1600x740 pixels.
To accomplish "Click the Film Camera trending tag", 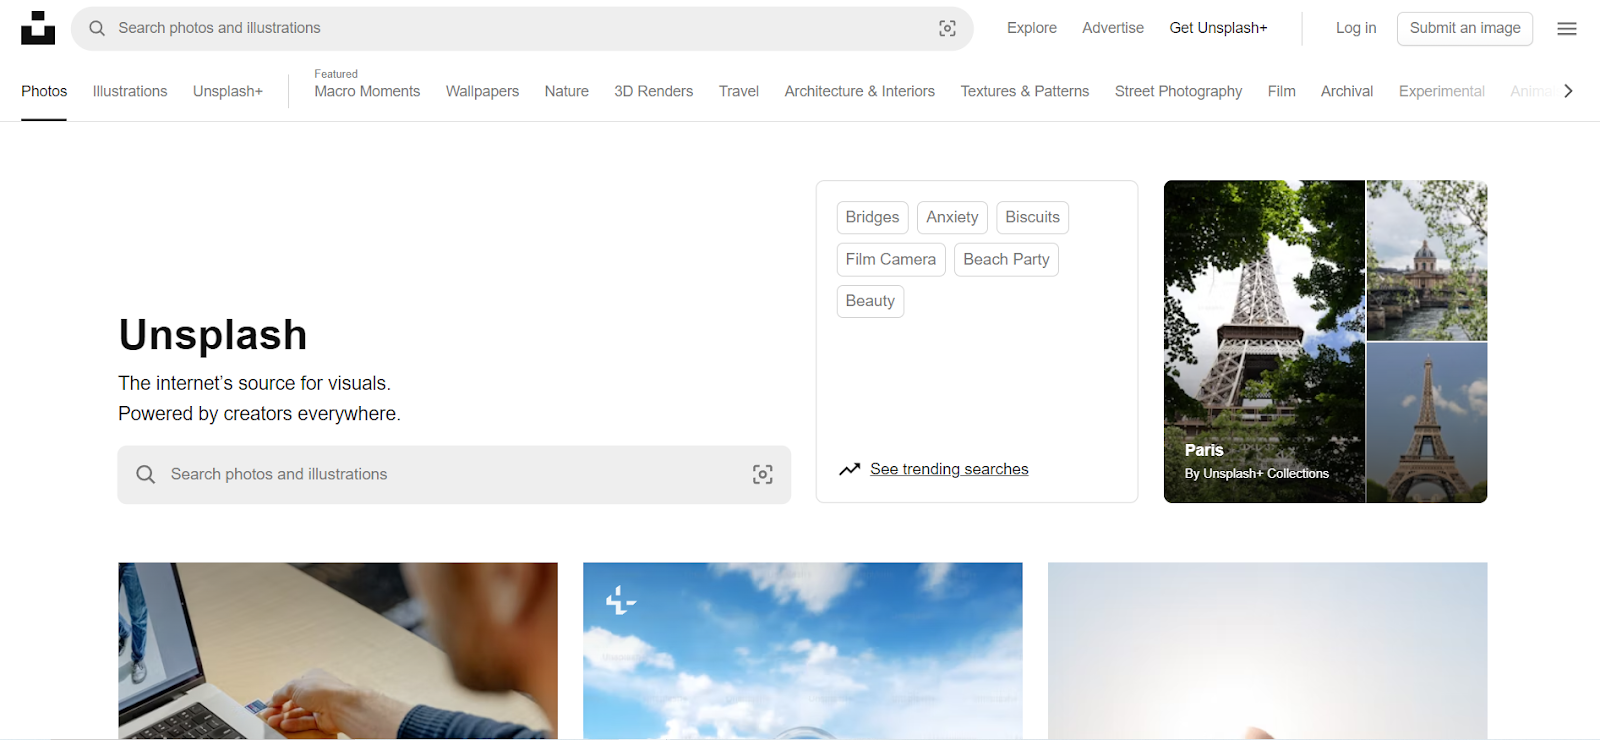I will 891,259.
